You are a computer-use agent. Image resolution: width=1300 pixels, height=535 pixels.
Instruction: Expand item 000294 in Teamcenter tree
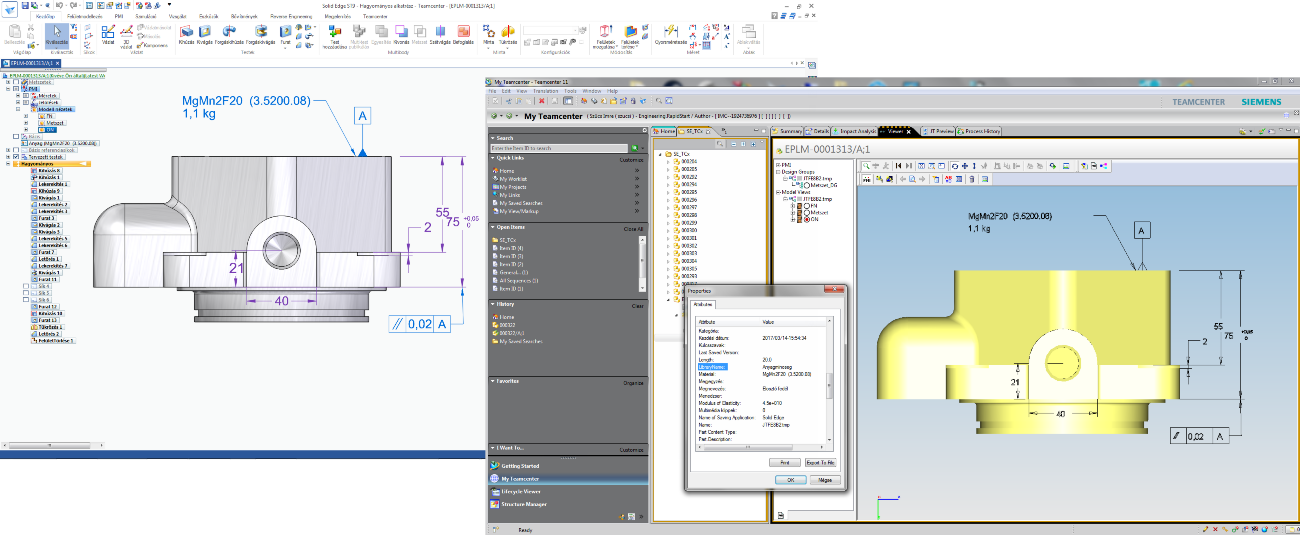(668, 183)
